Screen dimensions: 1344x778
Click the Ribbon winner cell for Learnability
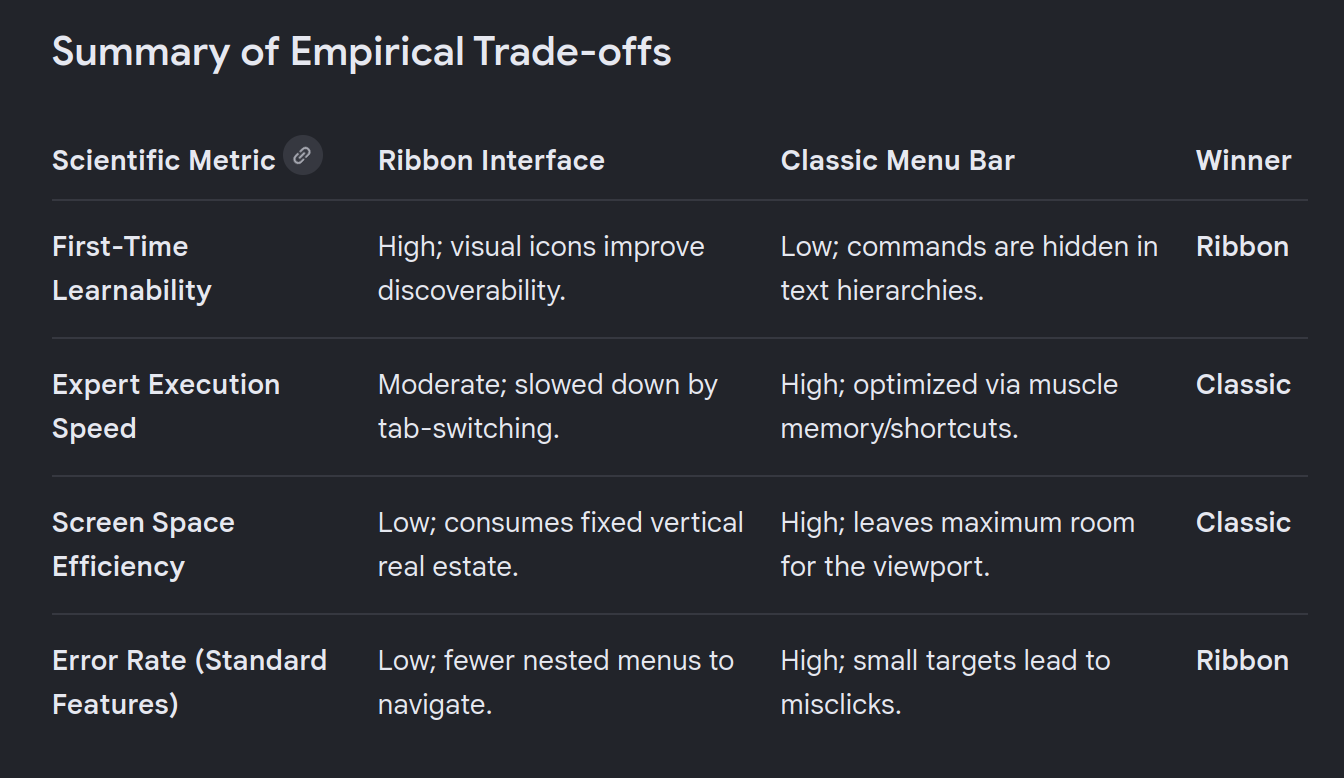tap(1242, 247)
